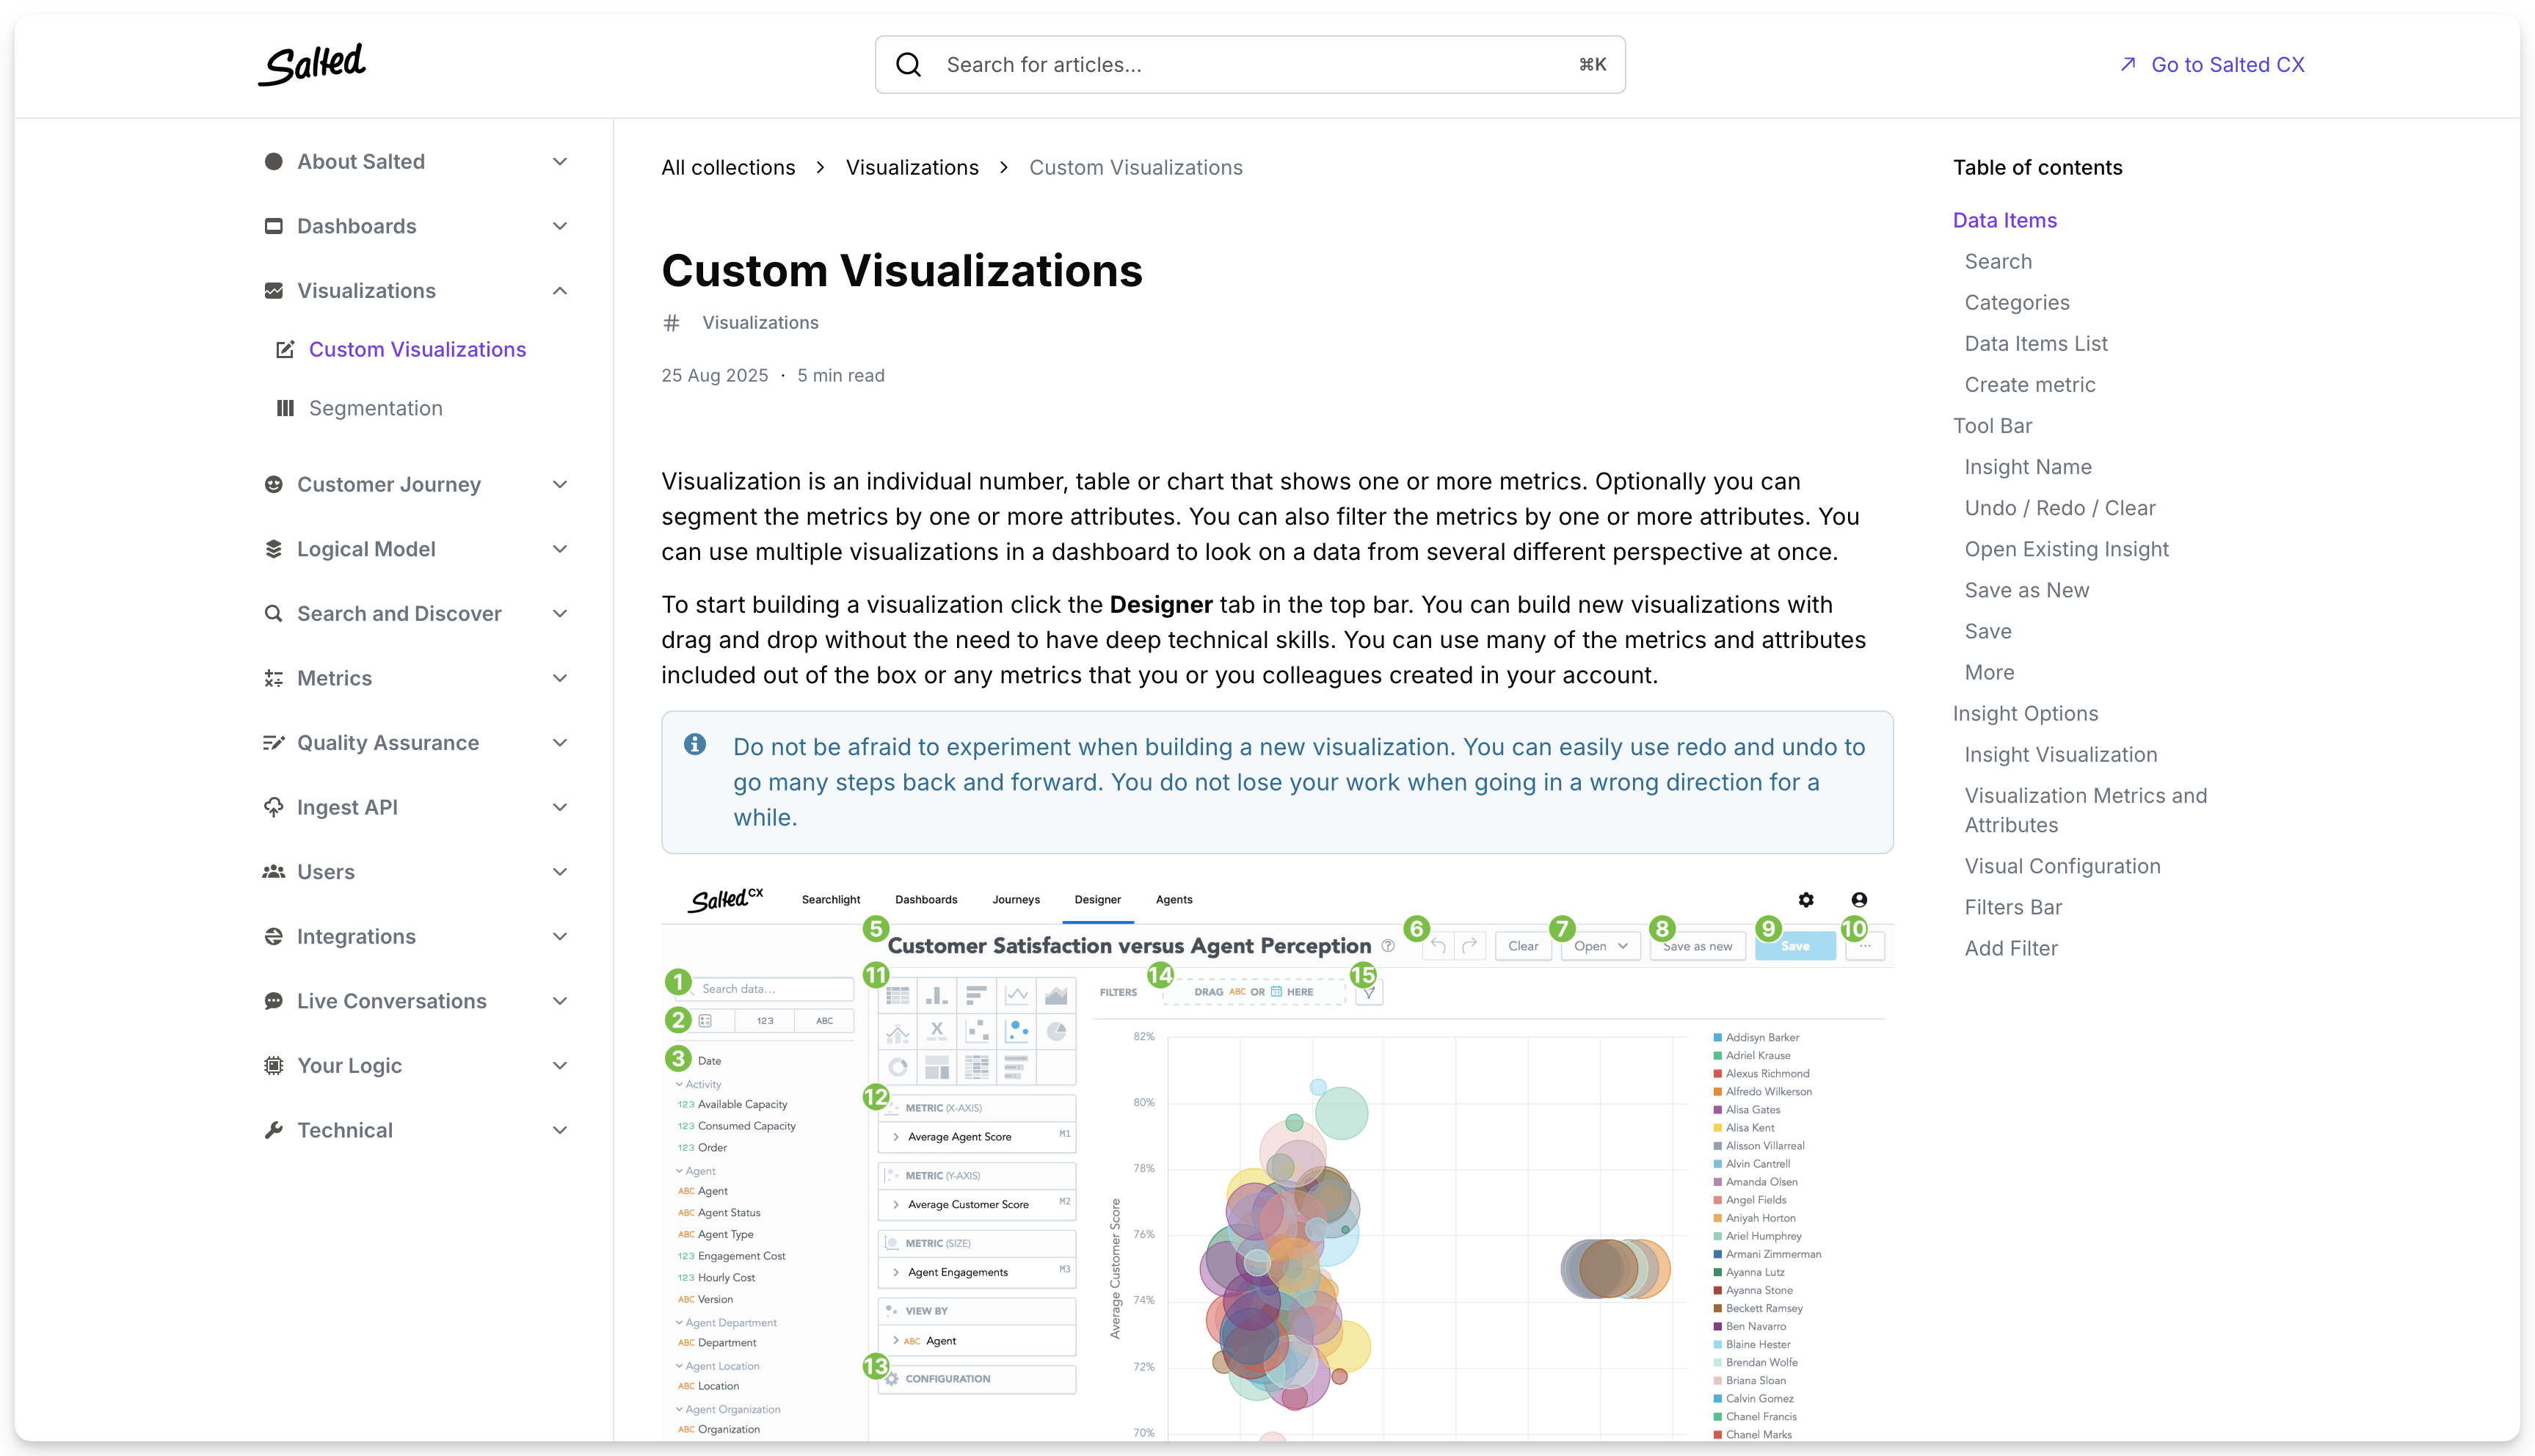
Task: Open the All collections breadcrumb
Action: click(728, 168)
